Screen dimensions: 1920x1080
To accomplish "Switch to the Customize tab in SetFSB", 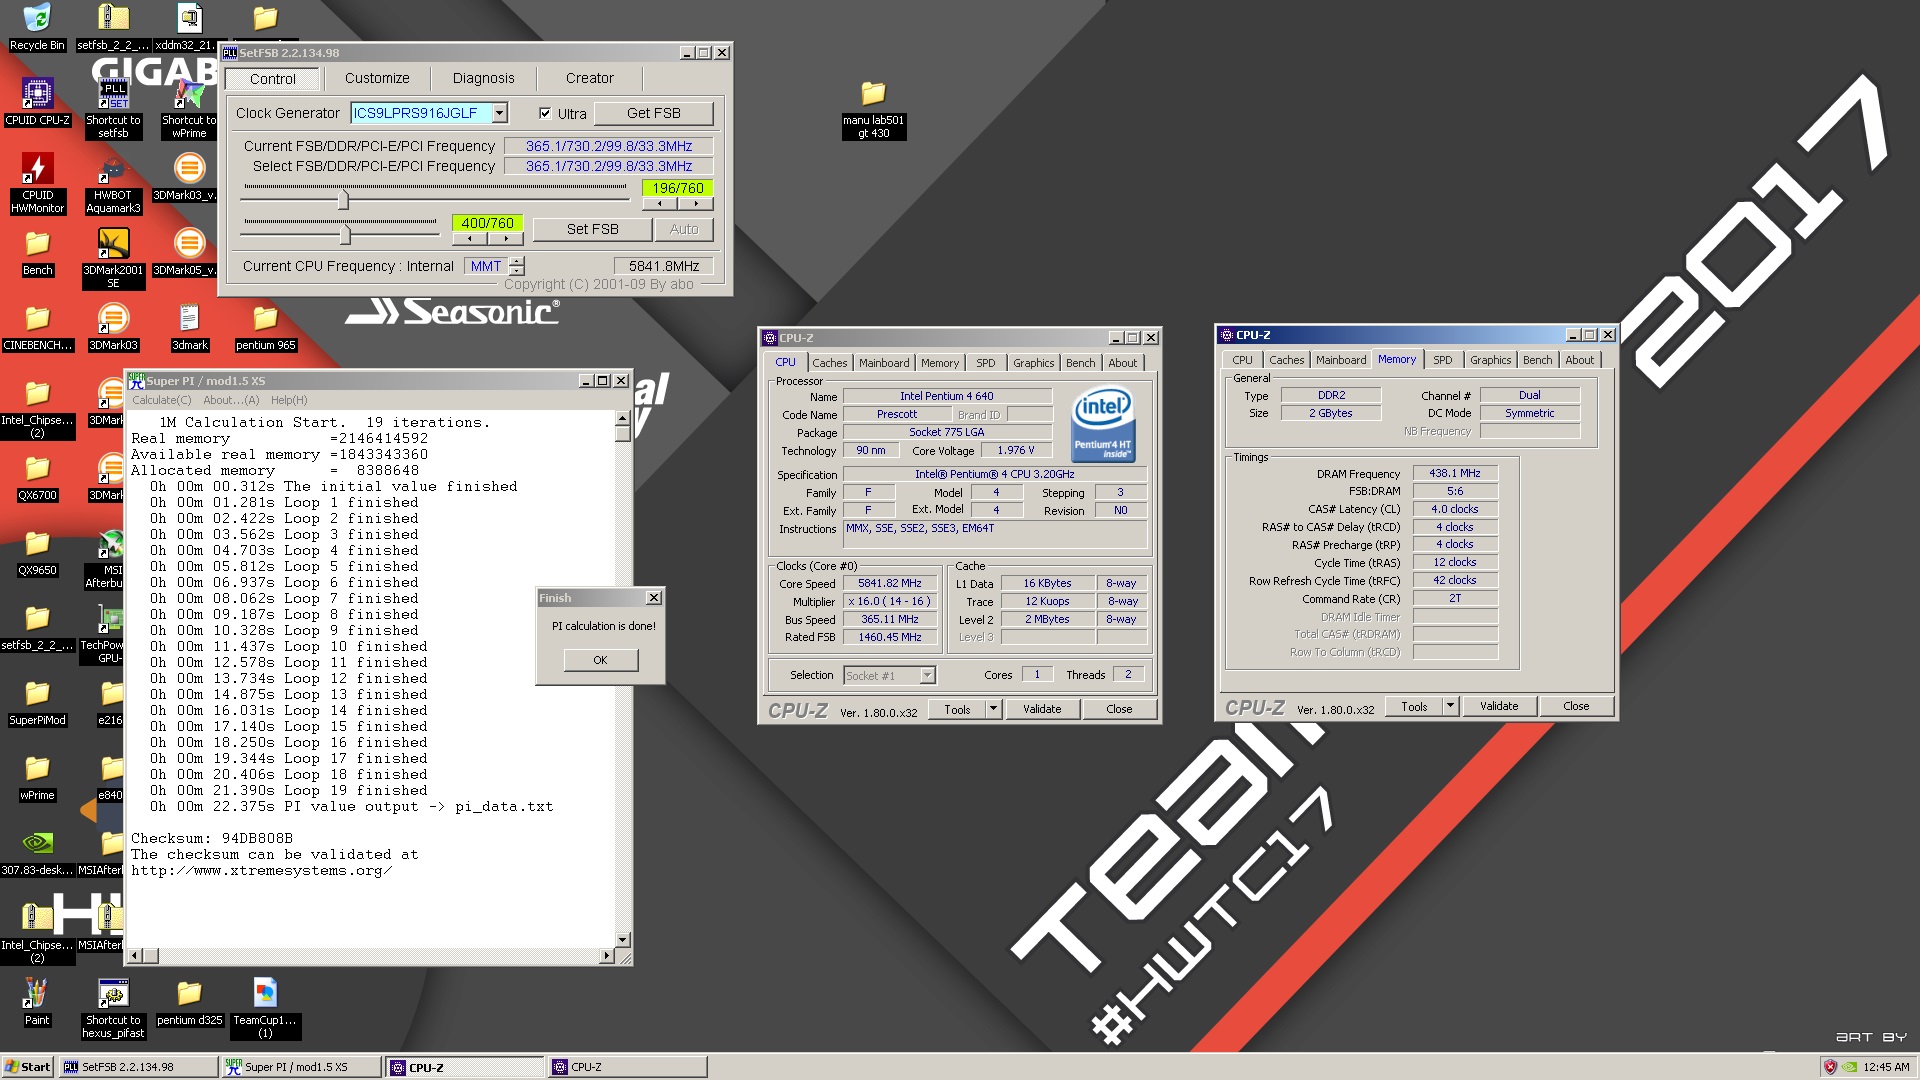I will pyautogui.click(x=377, y=78).
